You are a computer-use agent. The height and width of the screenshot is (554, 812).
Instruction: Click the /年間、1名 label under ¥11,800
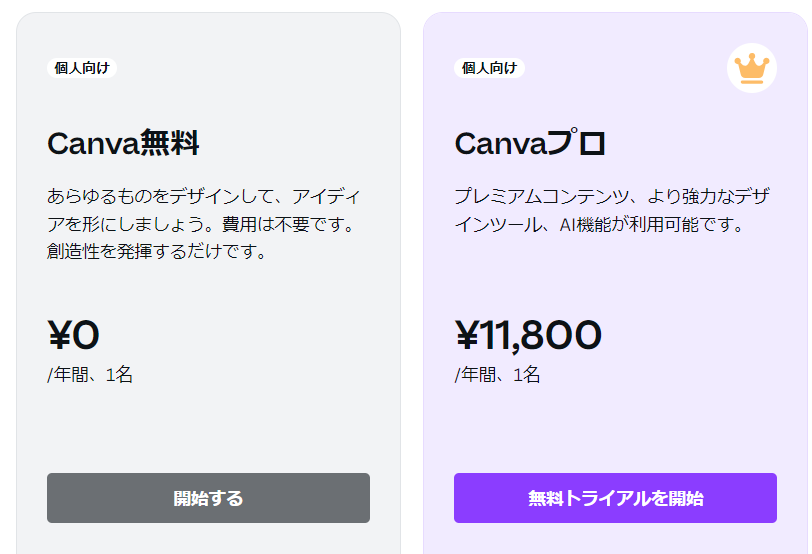click(497, 375)
